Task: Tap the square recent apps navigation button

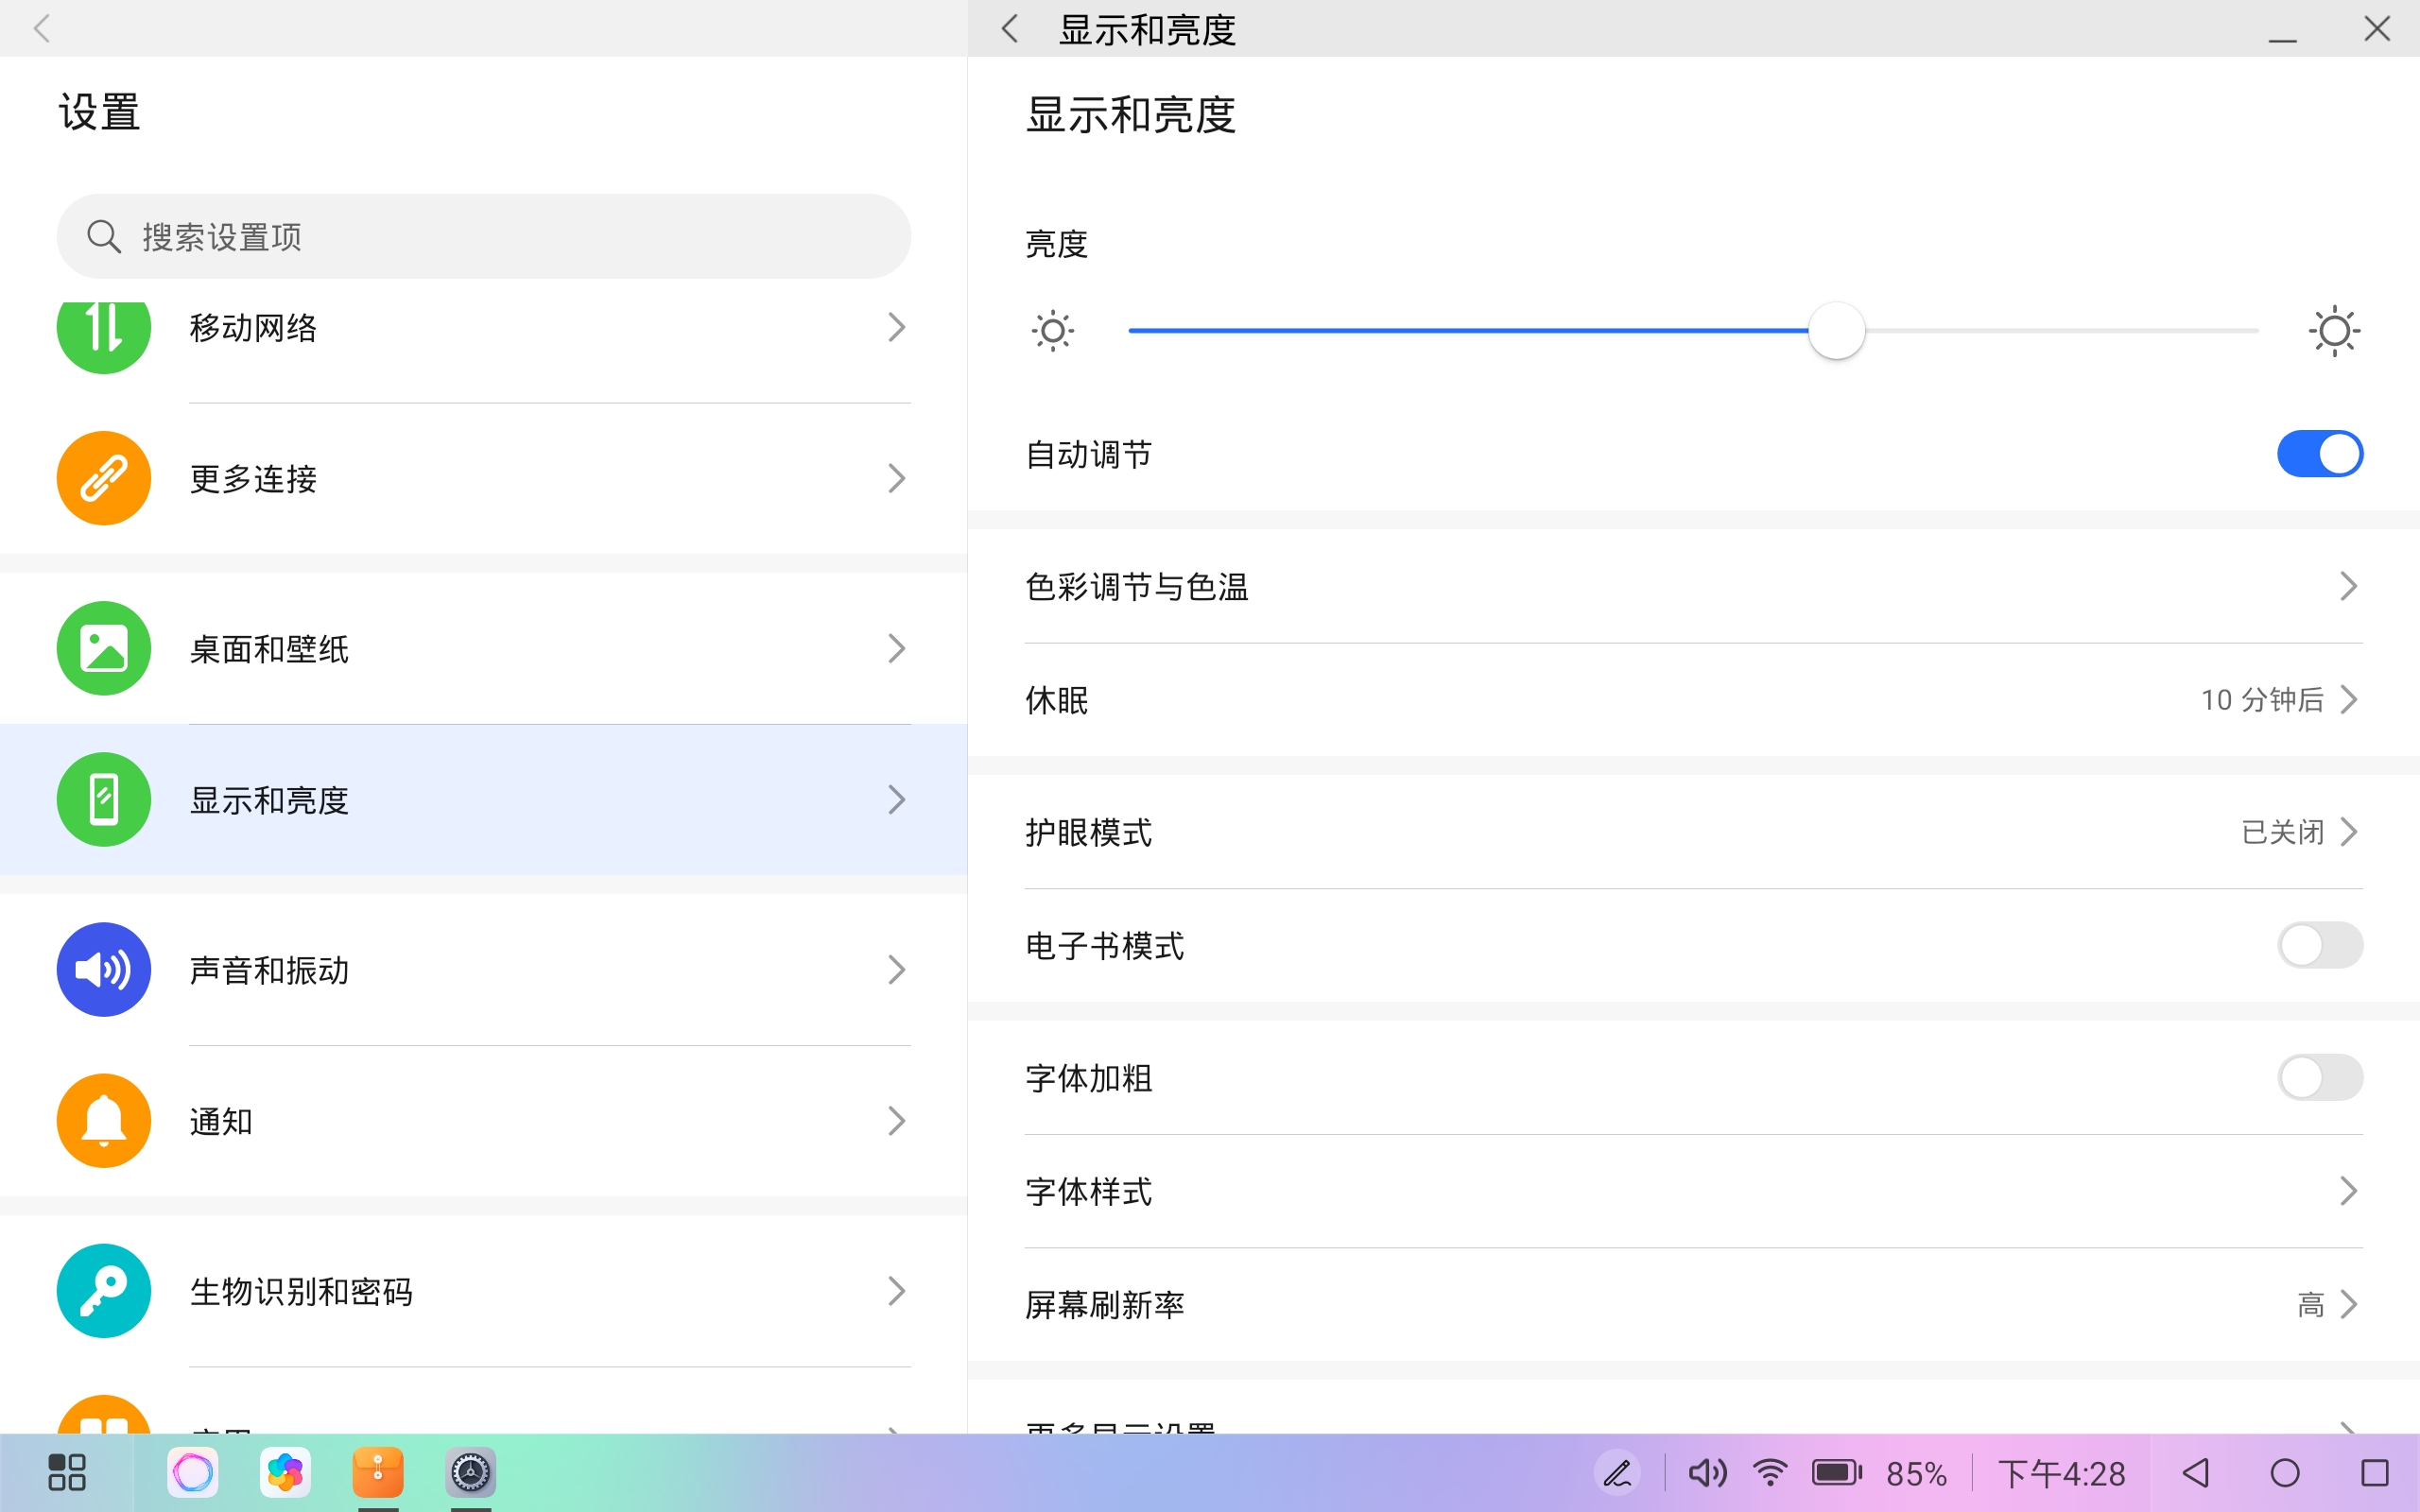Action: [x=2375, y=1472]
